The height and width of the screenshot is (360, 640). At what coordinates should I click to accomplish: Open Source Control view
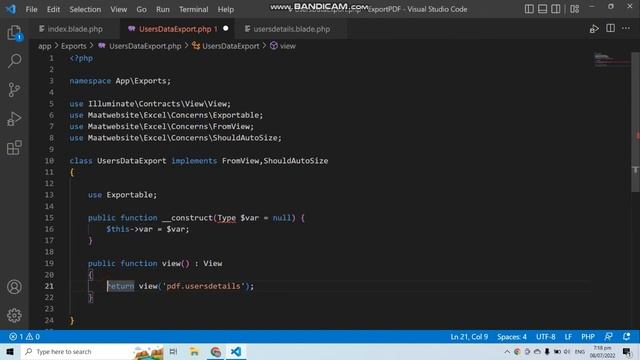[x=14, y=90]
